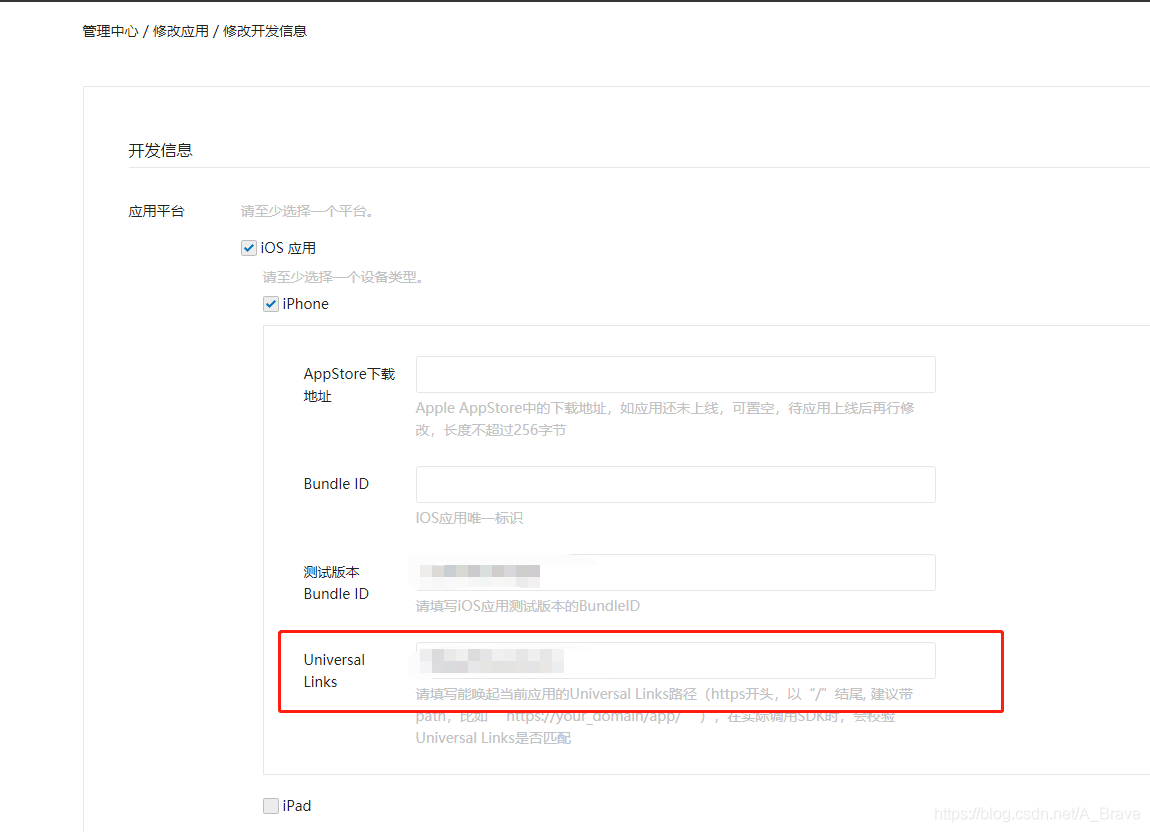Click the 请至少选择一个平台 hint text
1150x832 pixels.
point(307,211)
